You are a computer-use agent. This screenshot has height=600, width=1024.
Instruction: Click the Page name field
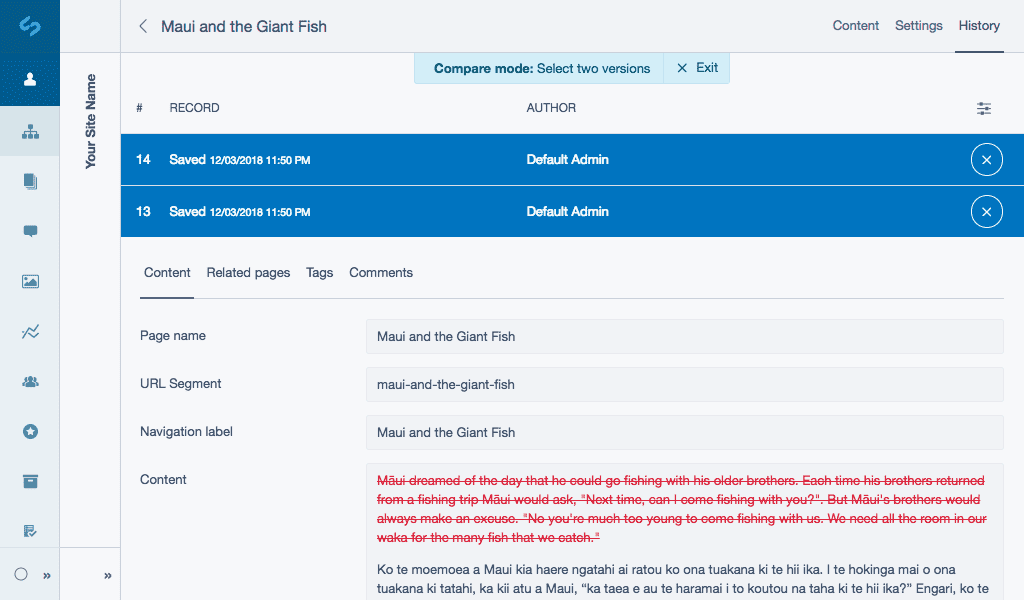pyautogui.click(x=684, y=337)
